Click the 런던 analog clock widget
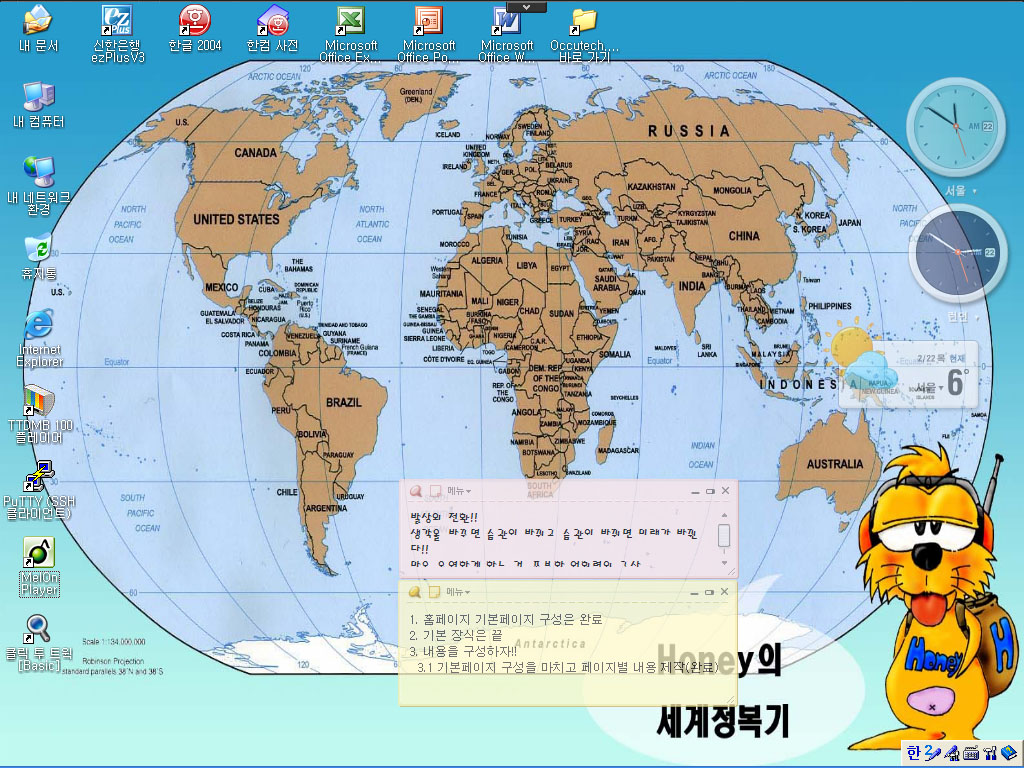 (x=957, y=253)
